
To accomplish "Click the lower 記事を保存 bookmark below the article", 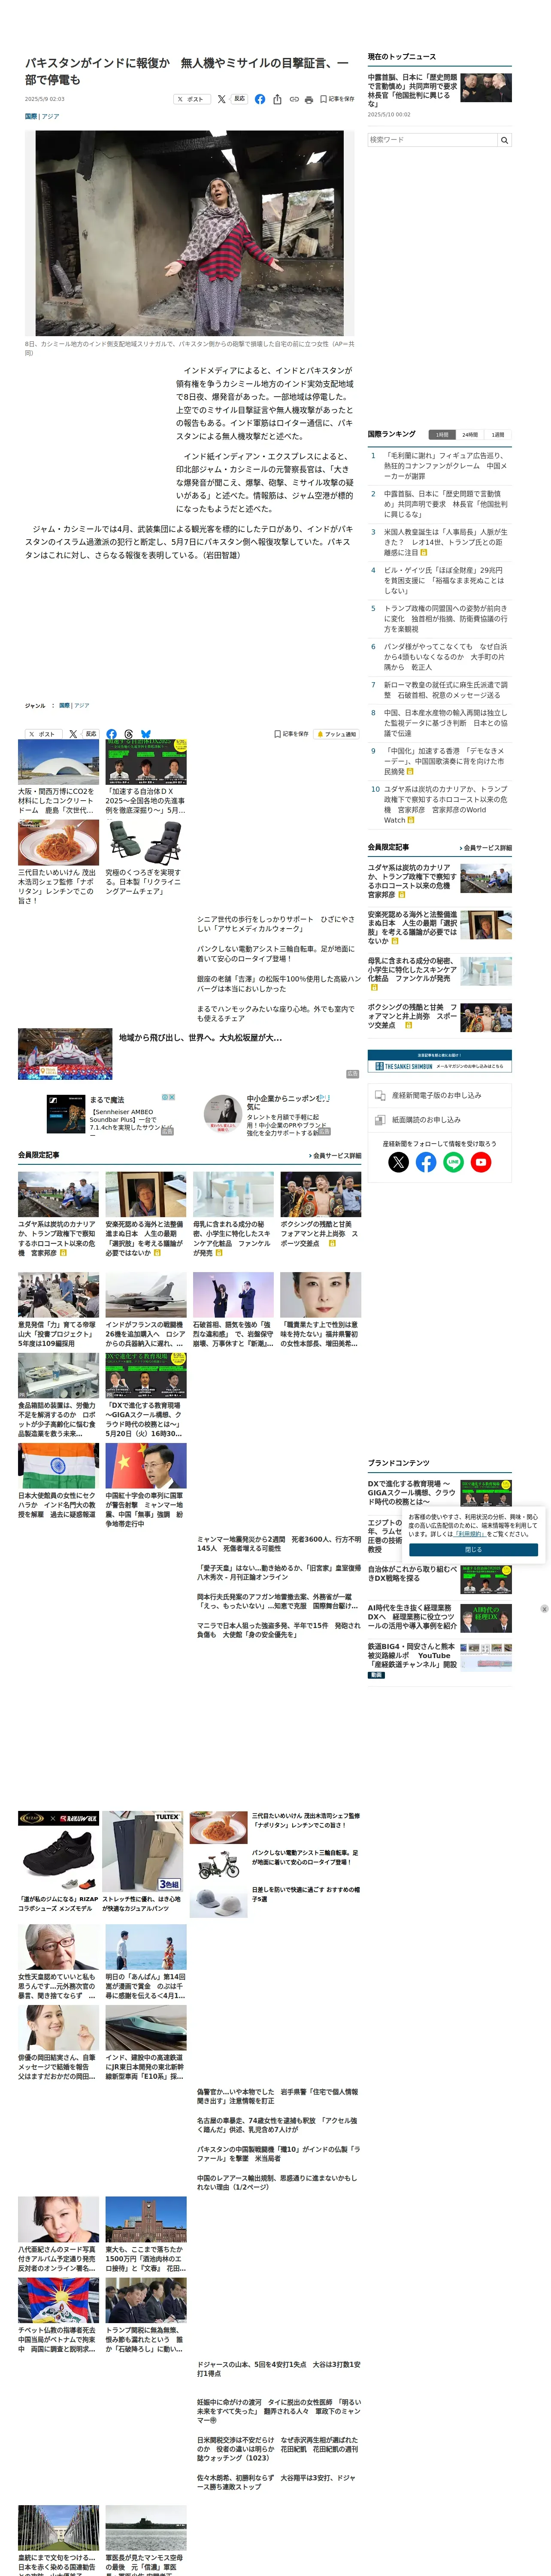I will click(x=291, y=734).
